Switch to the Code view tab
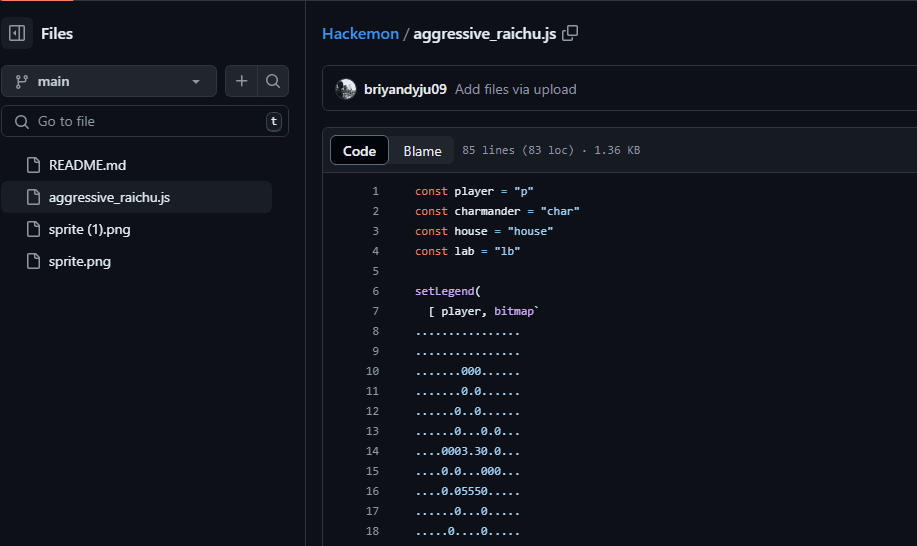This screenshot has height=546, width=917. (x=359, y=151)
